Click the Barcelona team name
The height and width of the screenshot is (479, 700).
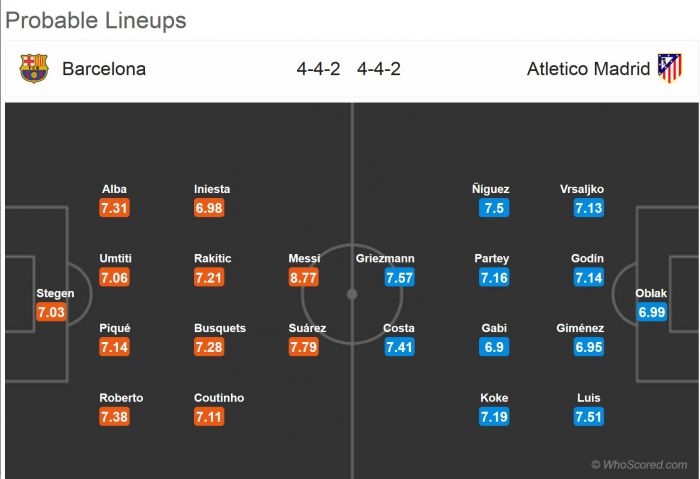pyautogui.click(x=104, y=69)
